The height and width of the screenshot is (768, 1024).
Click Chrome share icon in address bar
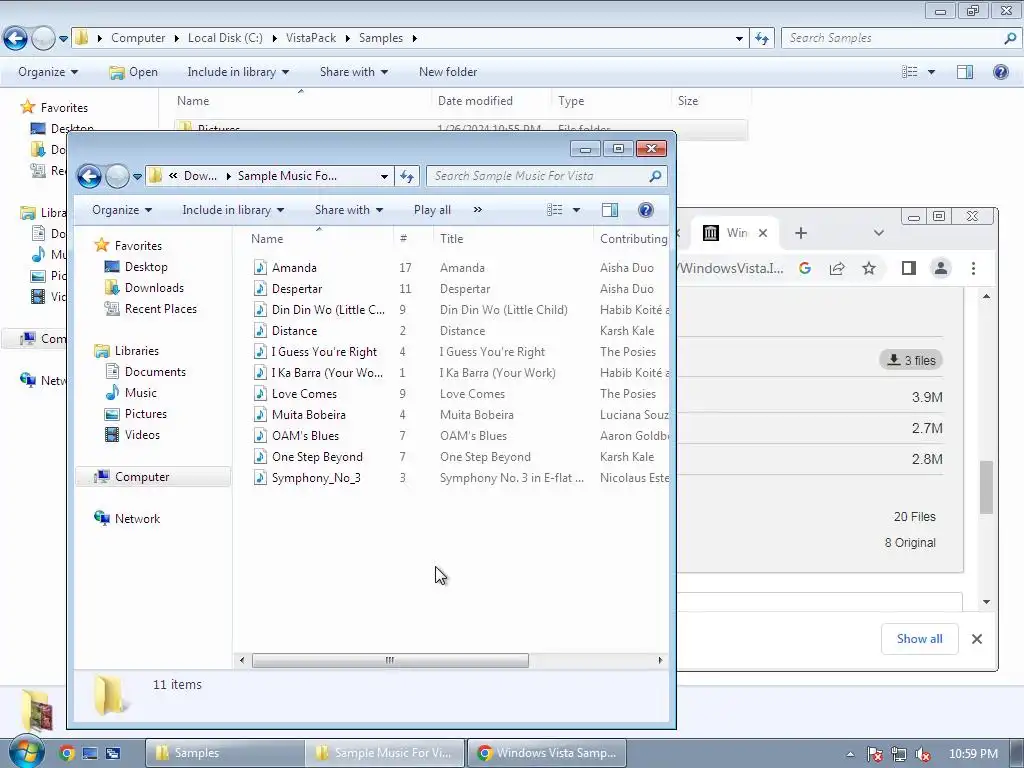pos(837,268)
